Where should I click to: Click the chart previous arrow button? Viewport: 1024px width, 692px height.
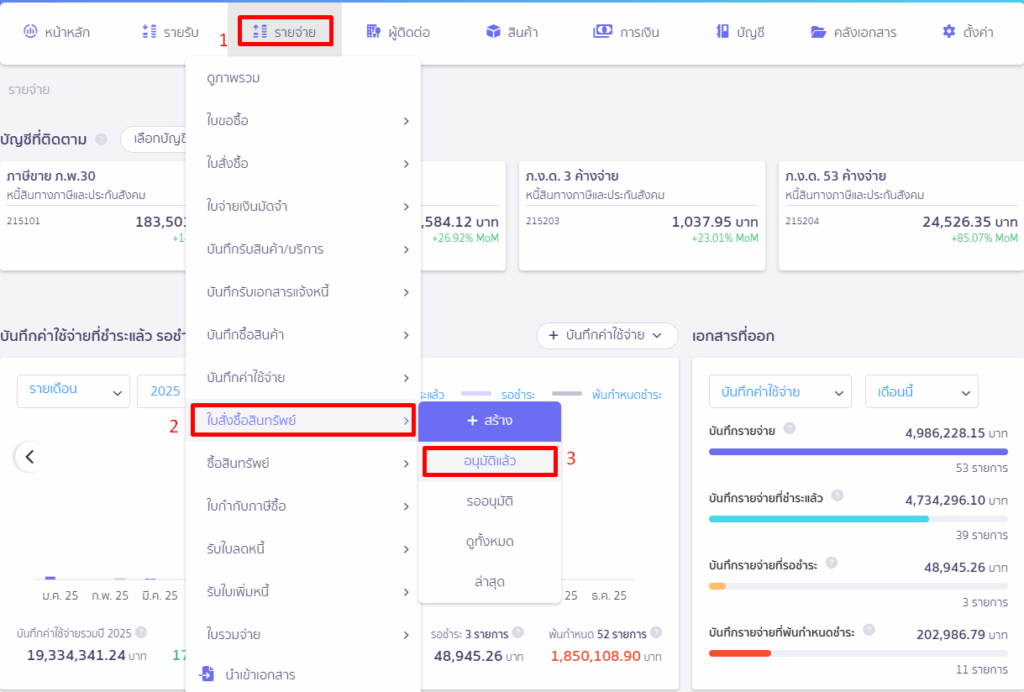(29, 457)
